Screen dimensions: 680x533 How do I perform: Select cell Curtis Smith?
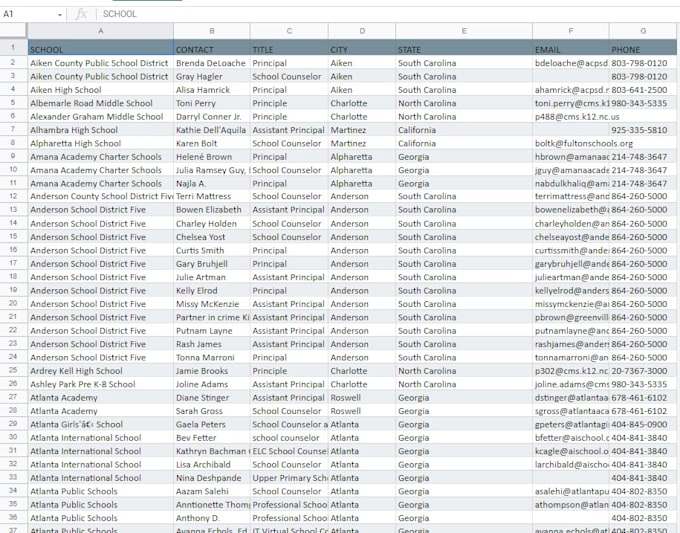[x=212, y=251]
